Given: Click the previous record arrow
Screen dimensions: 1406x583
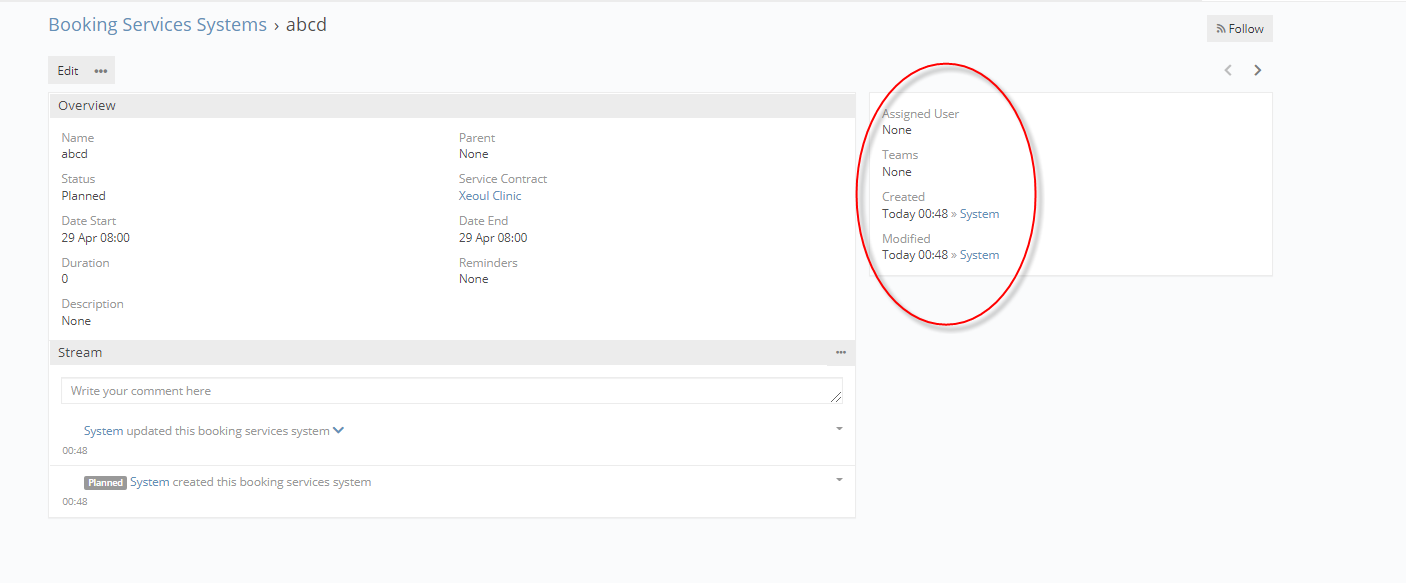Looking at the screenshot, I should [1228, 70].
